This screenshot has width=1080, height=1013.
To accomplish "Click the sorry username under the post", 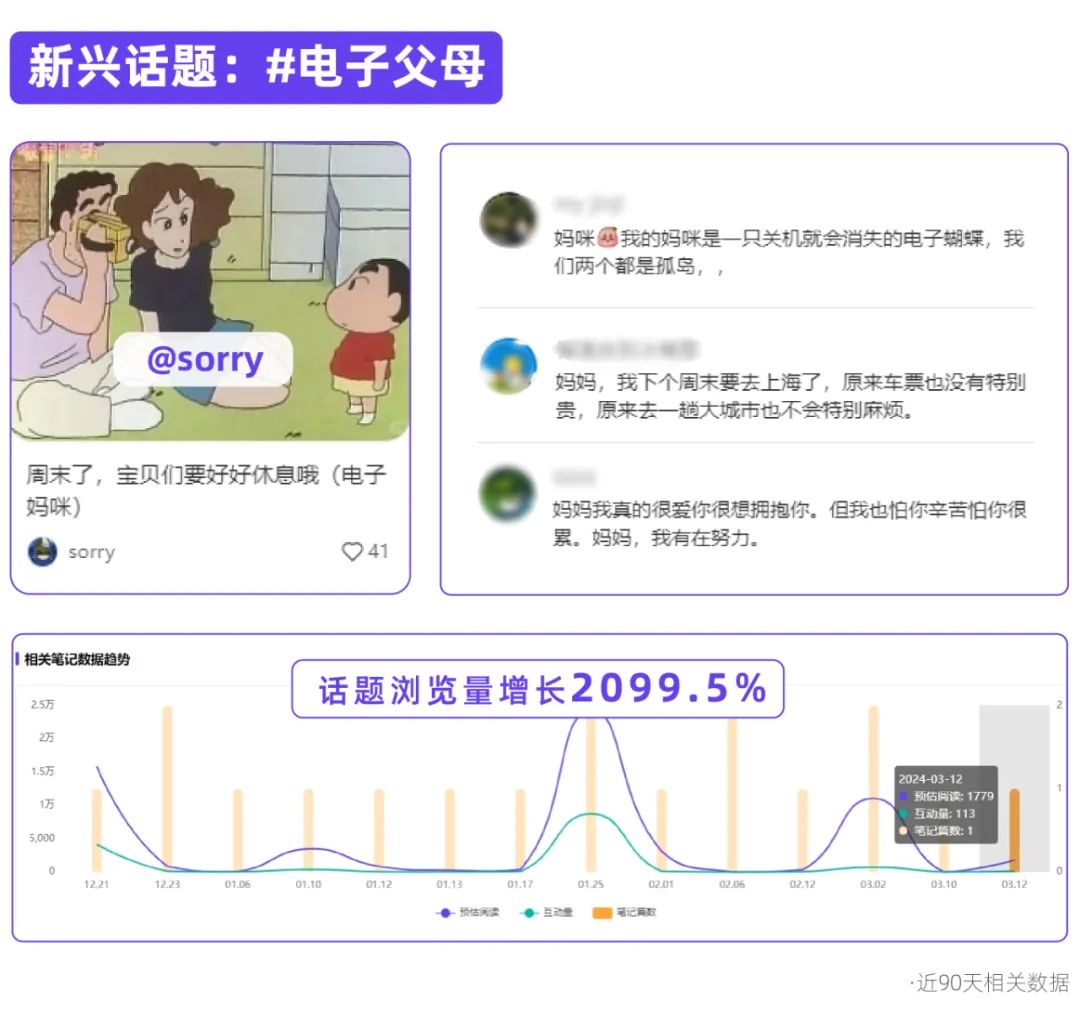I will [92, 552].
